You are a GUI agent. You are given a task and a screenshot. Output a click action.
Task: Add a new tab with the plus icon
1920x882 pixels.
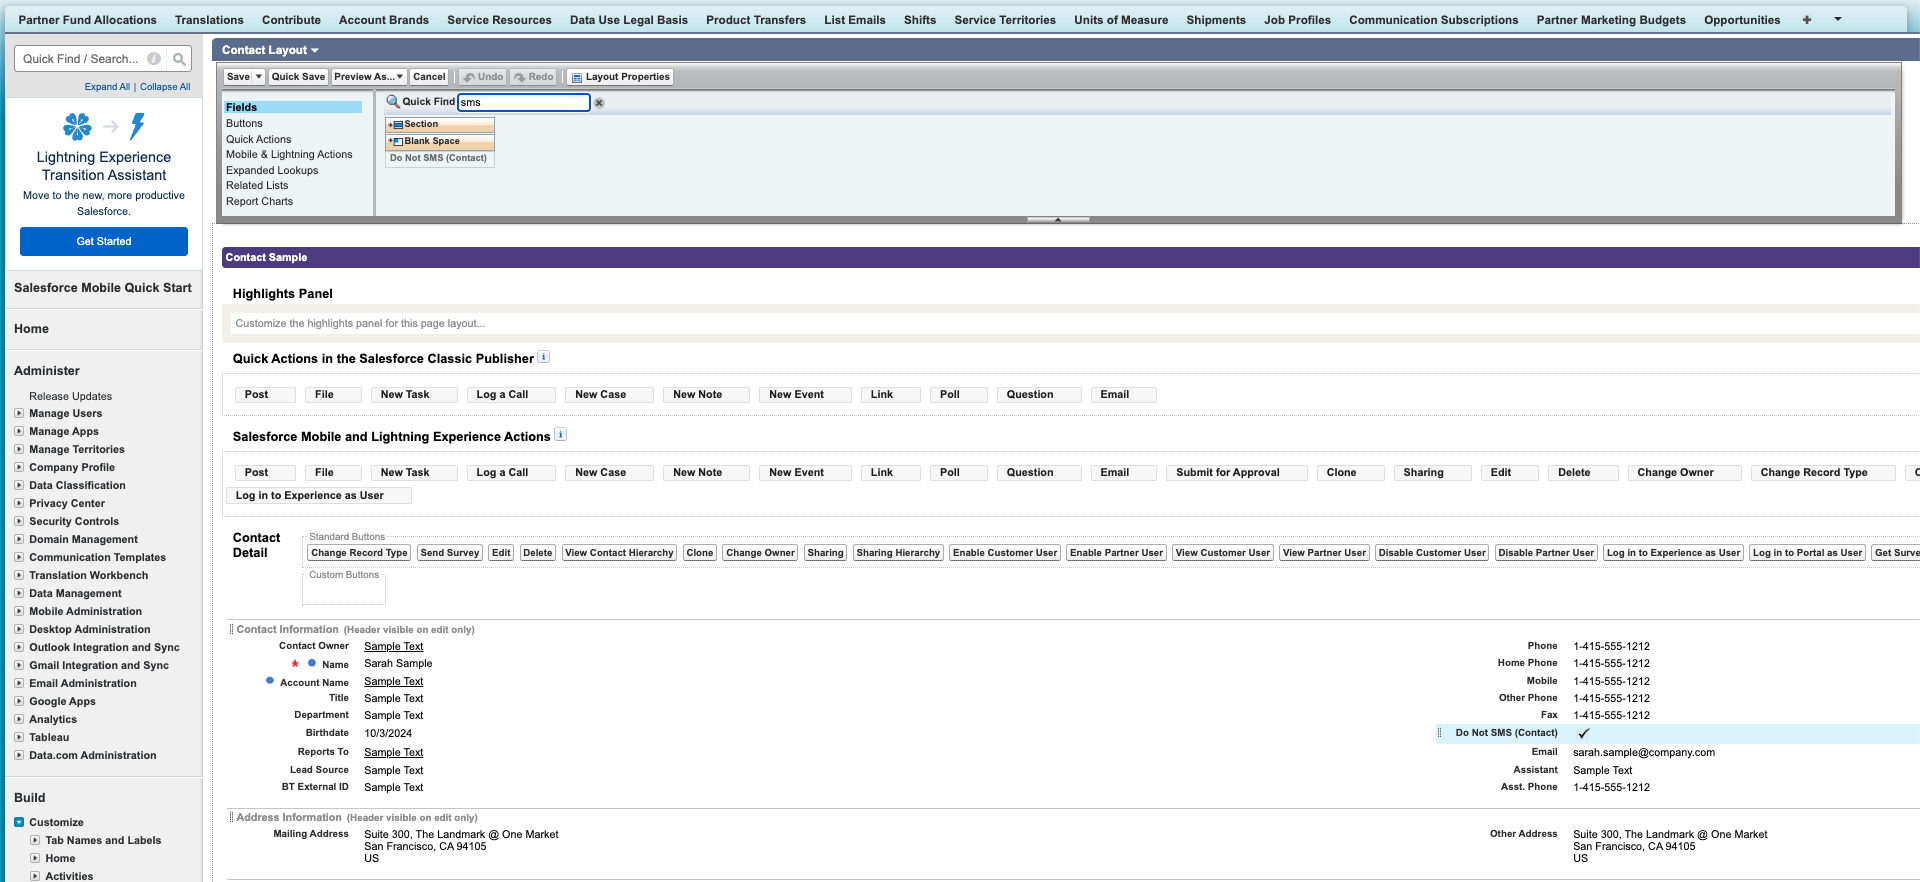[1807, 20]
